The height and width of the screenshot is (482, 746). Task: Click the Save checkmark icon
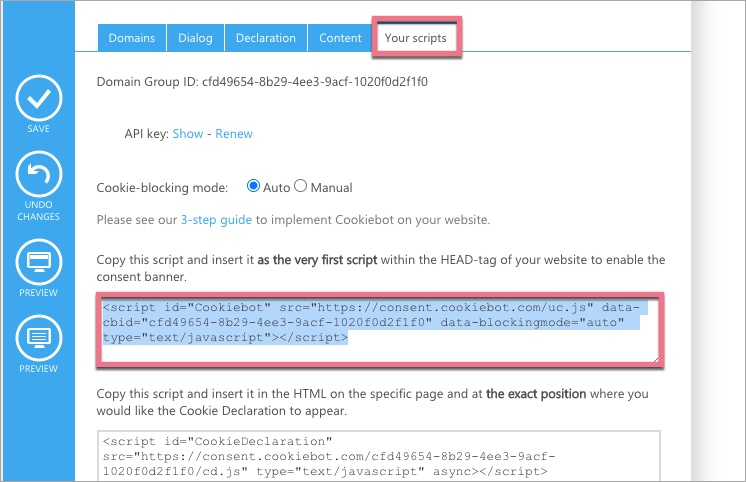[39, 97]
